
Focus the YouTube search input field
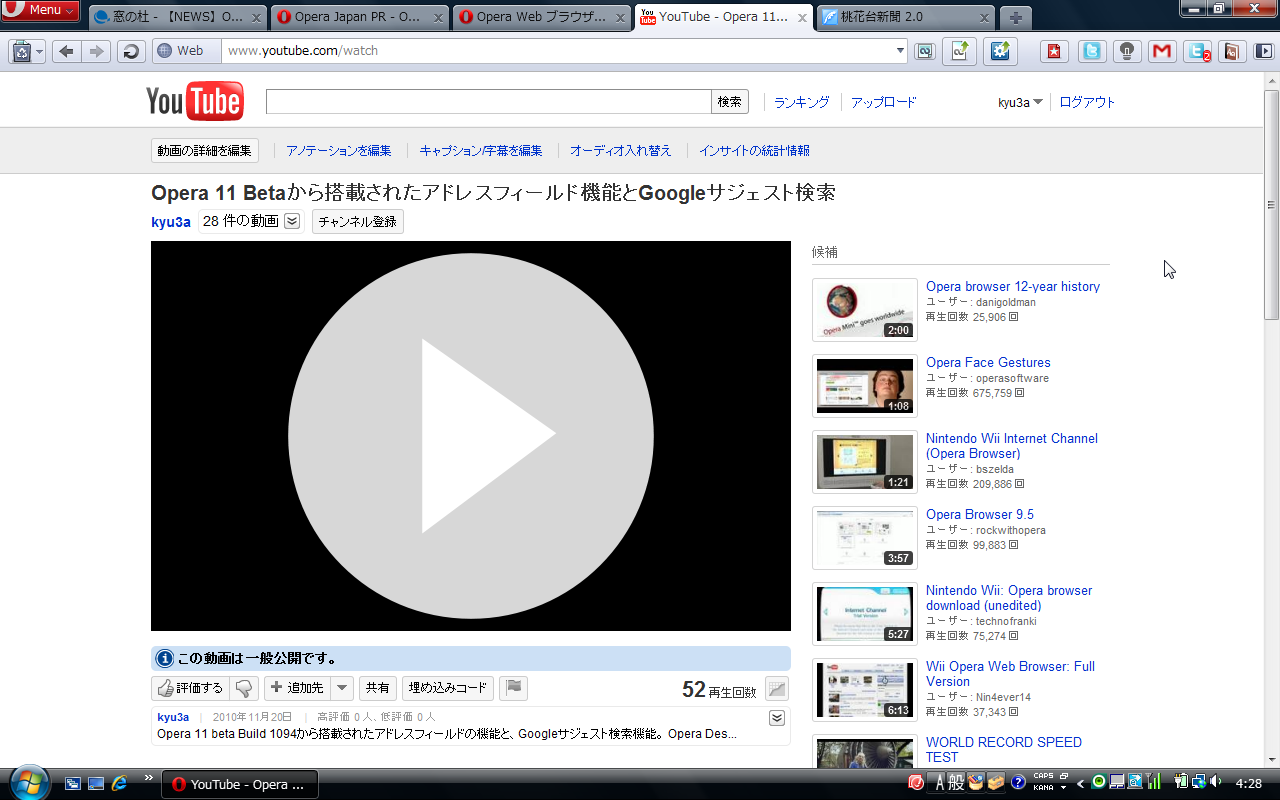click(x=488, y=101)
